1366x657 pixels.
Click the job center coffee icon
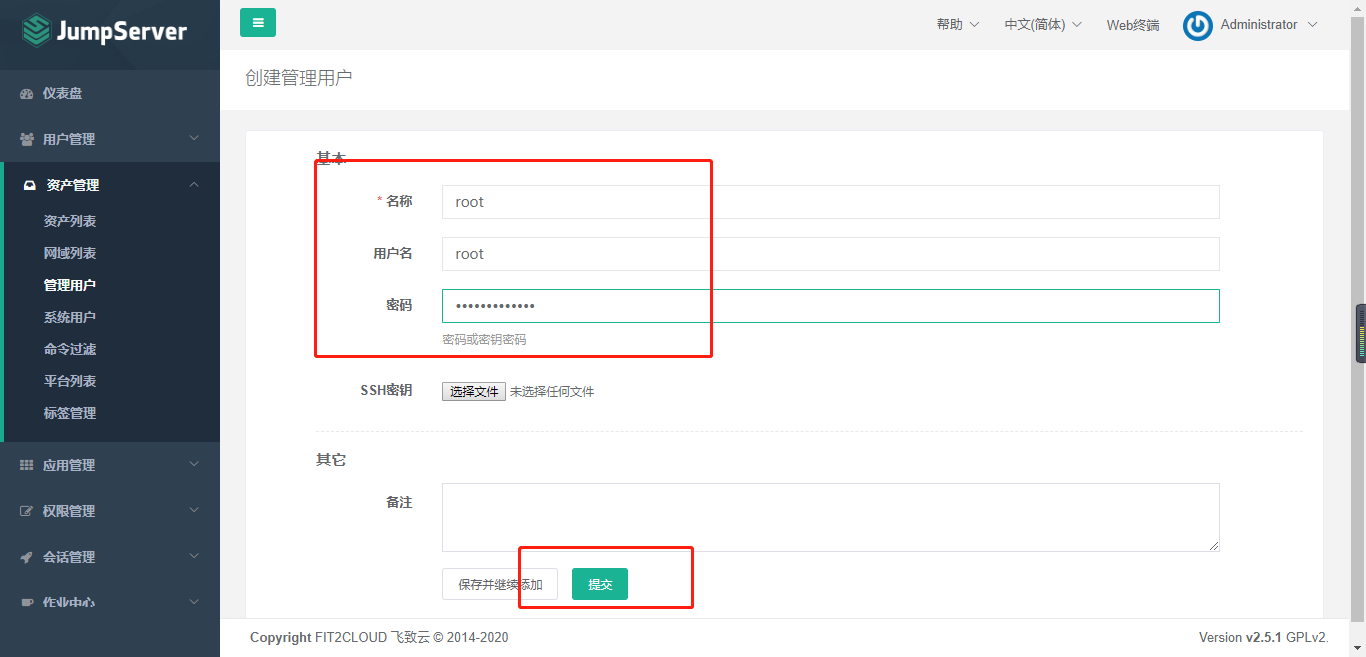click(x=27, y=603)
